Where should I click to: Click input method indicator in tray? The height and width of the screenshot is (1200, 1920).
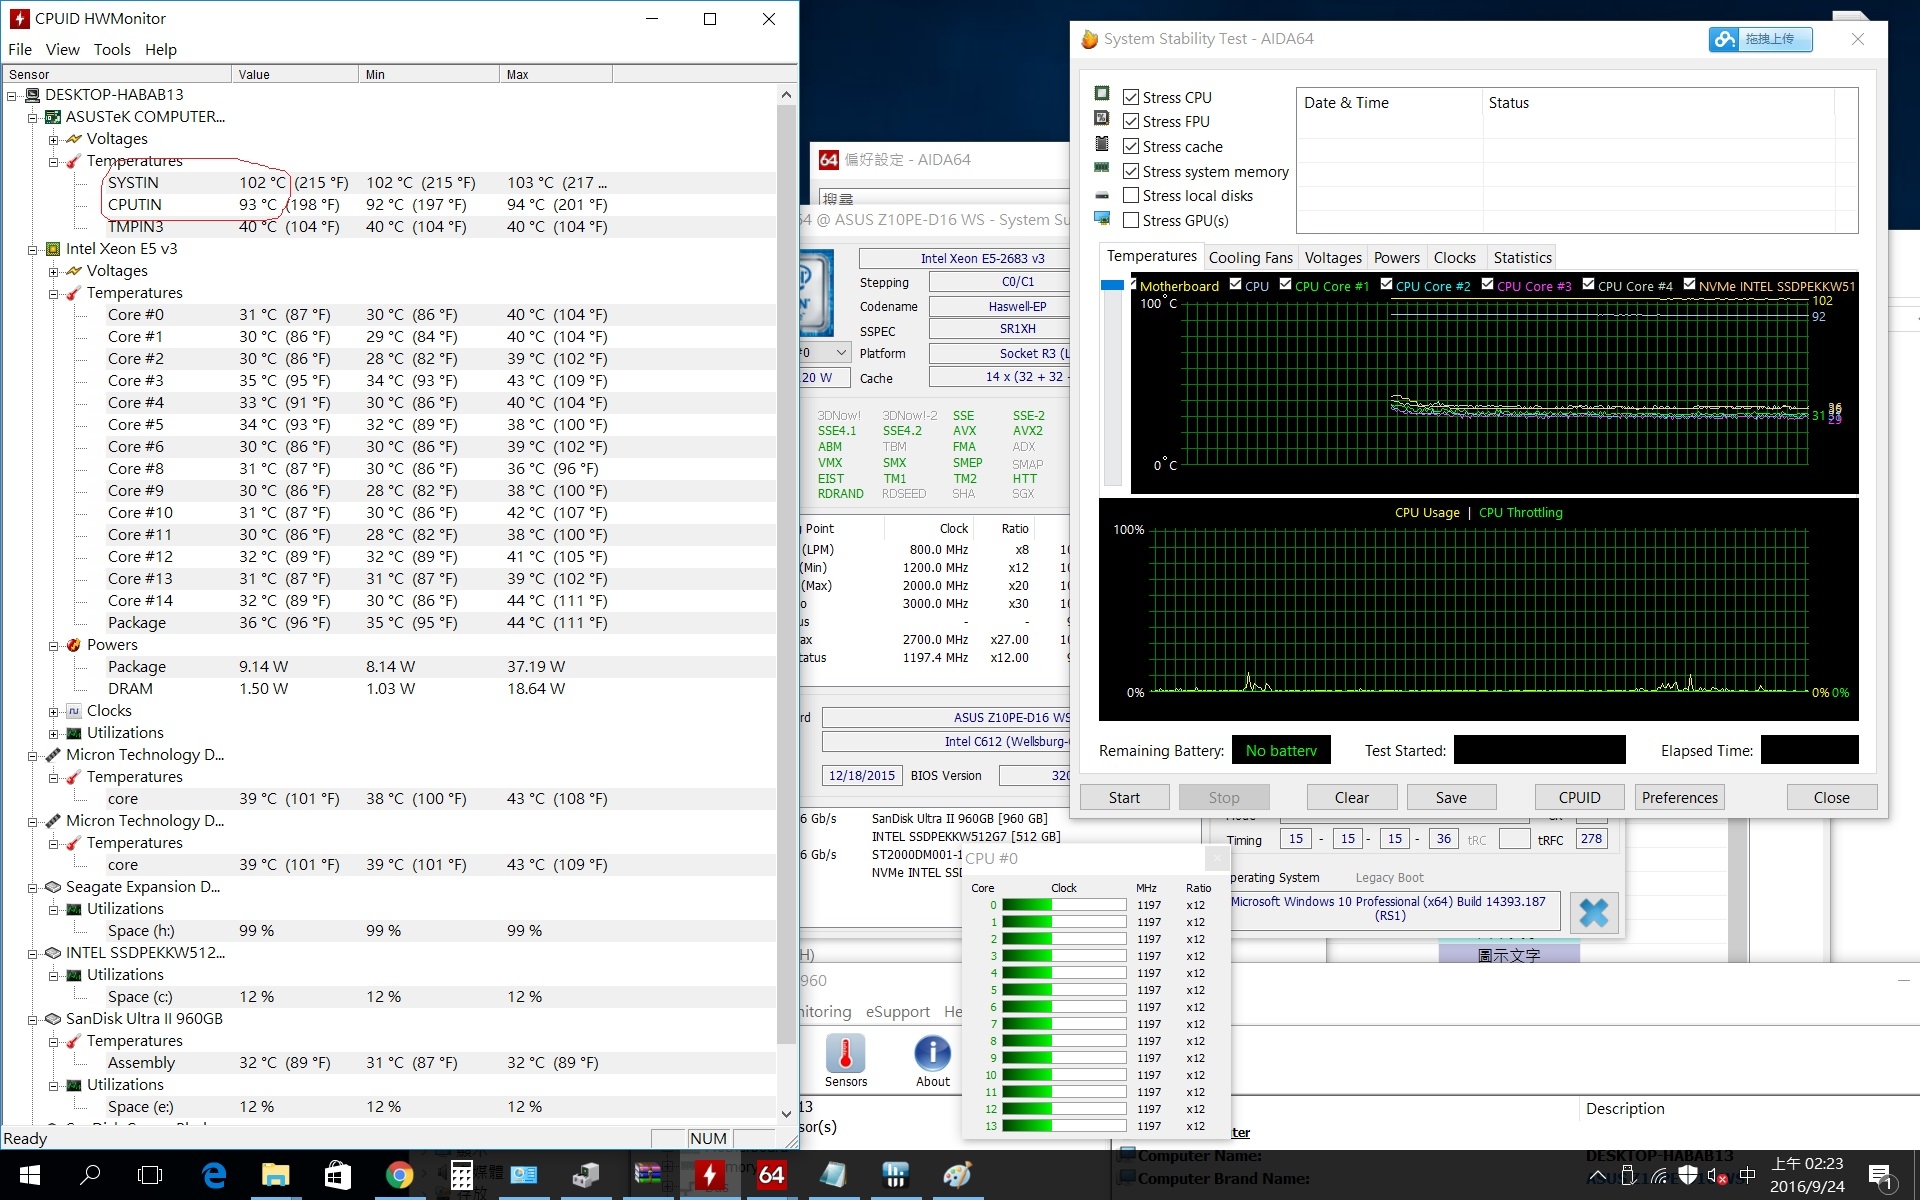(x=1748, y=1176)
